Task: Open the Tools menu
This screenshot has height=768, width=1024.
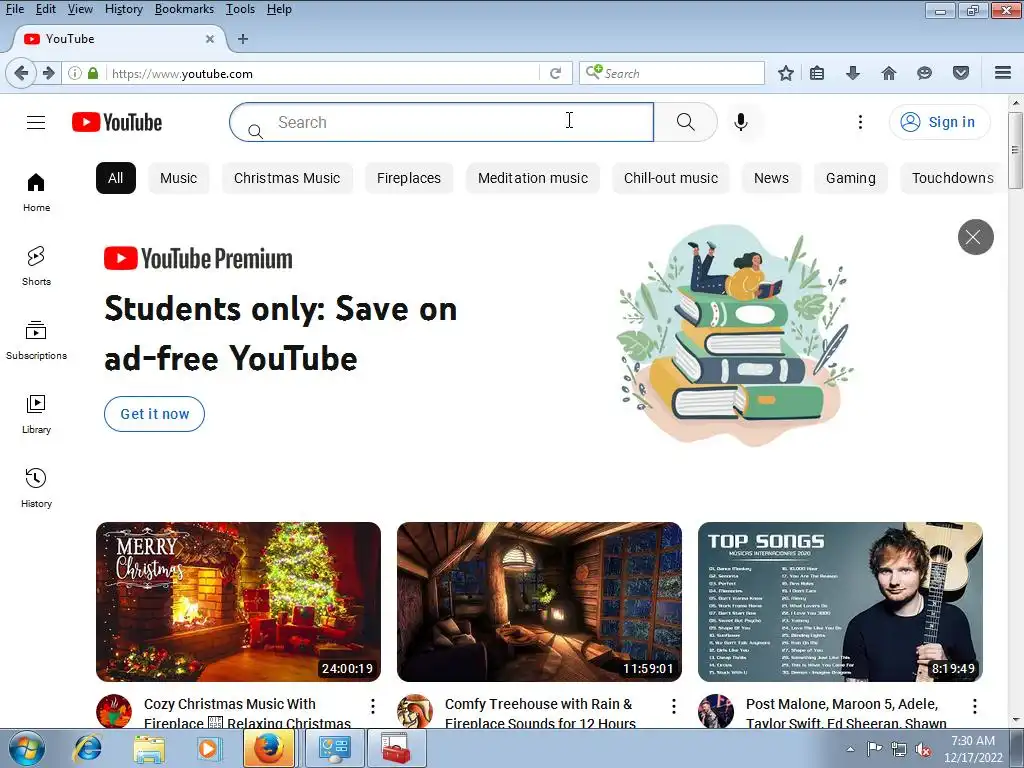Action: [x=240, y=9]
